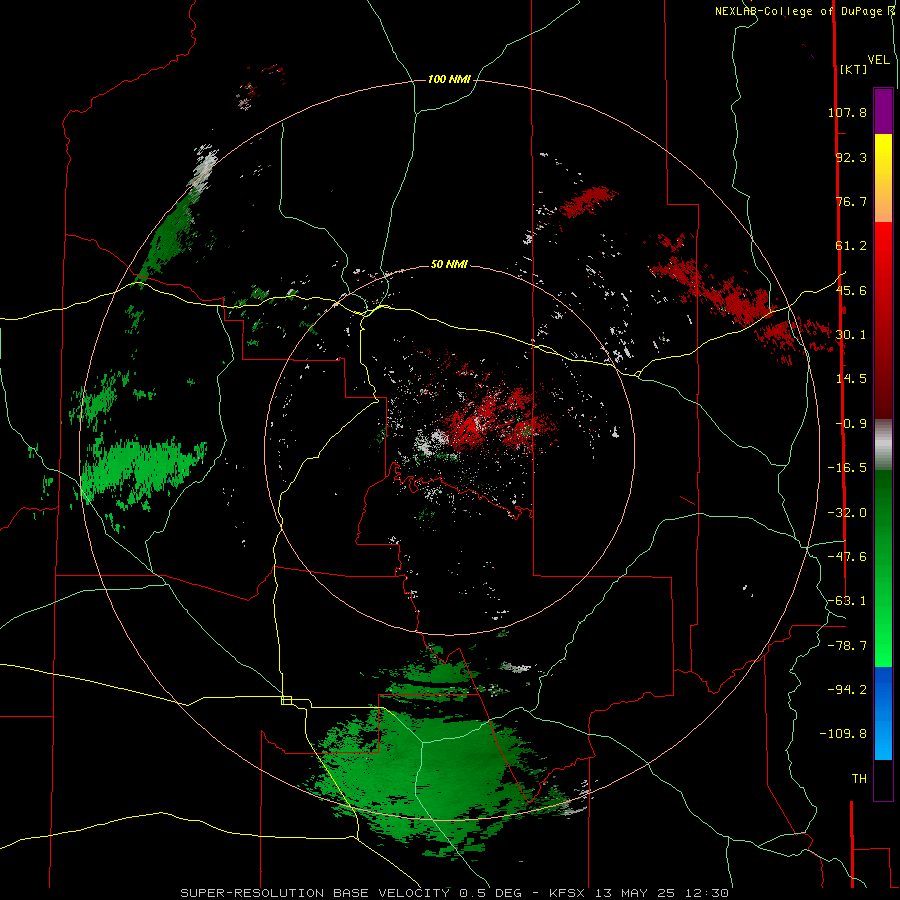Click the -78.7 velocity scale value
This screenshot has height=900, width=900.
(847, 646)
